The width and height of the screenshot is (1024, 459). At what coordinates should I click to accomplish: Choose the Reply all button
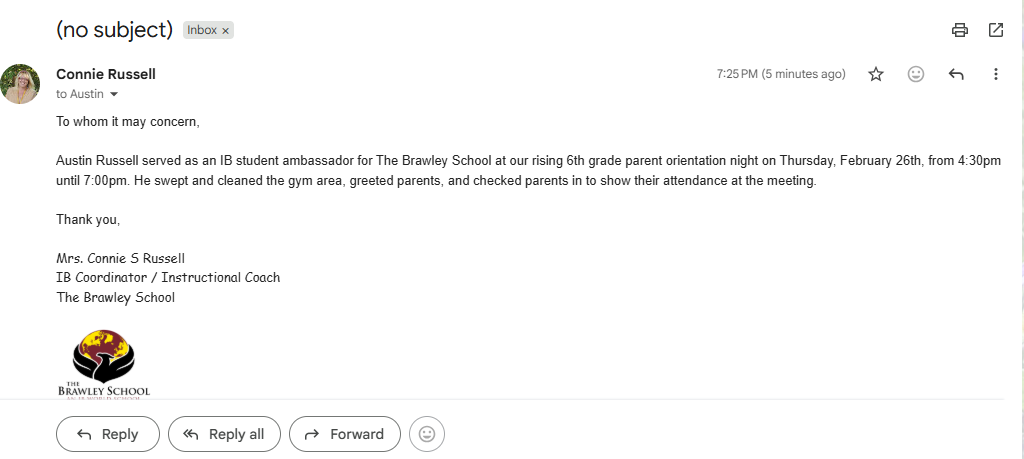click(x=224, y=434)
